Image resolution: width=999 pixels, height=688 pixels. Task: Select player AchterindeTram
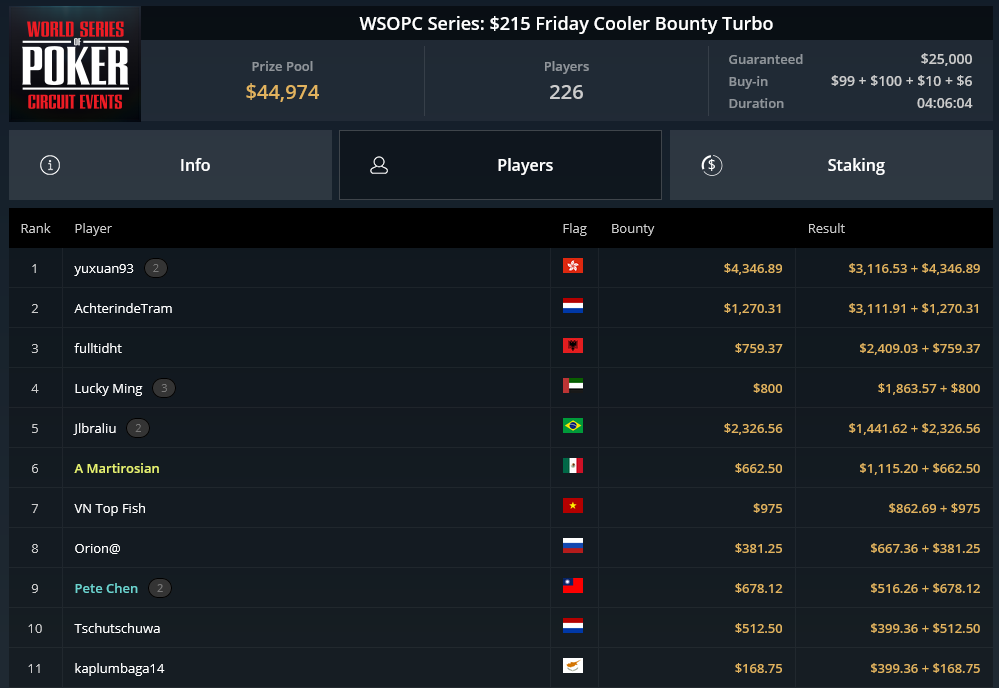[x=123, y=308]
